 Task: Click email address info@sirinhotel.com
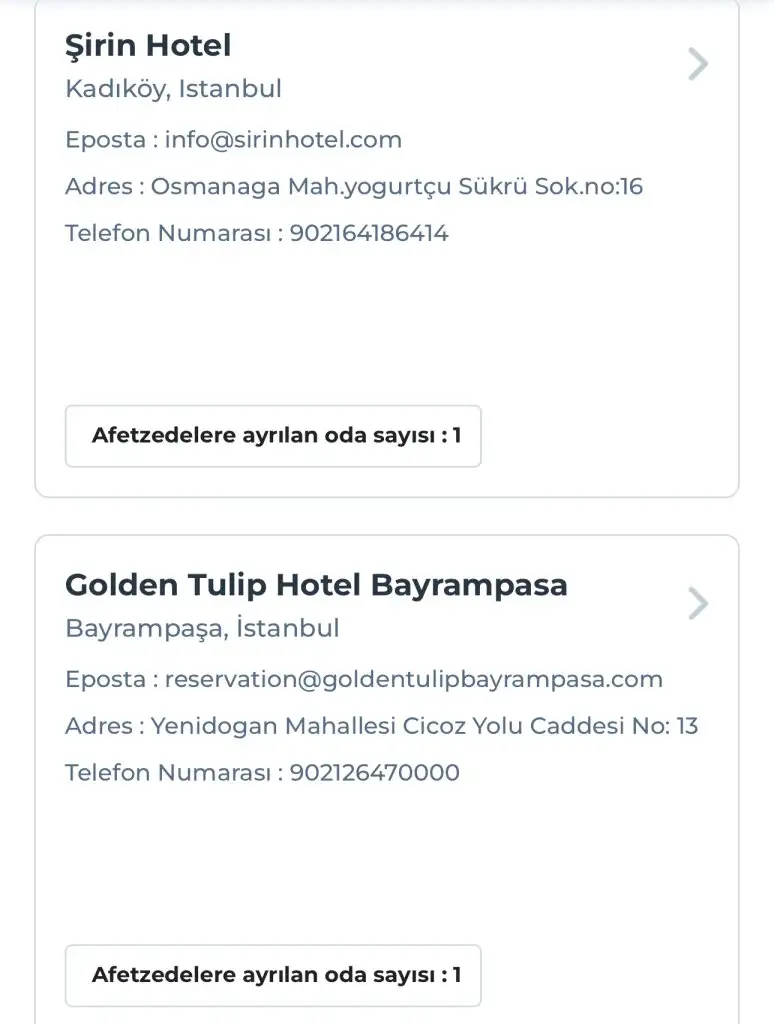[283, 140]
